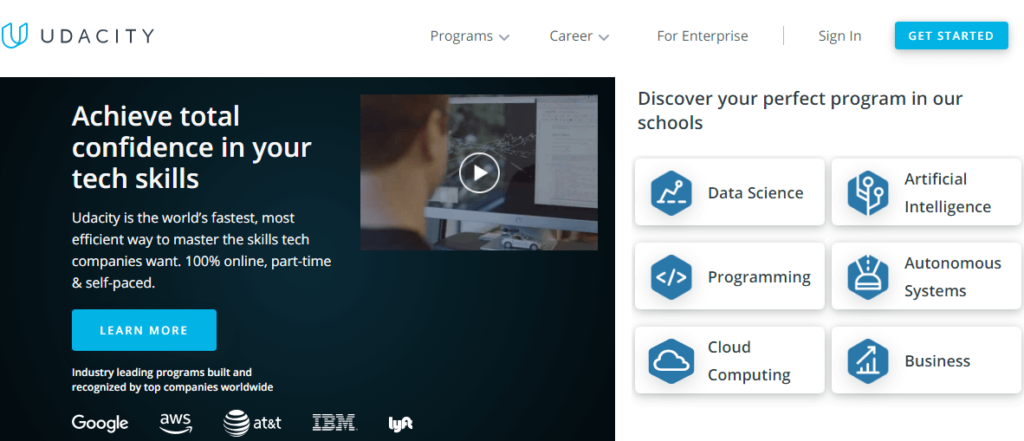Viewport: 1024px width, 441px height.
Task: Open the Cloud Computing school
Action: pyautogui.click(x=729, y=361)
